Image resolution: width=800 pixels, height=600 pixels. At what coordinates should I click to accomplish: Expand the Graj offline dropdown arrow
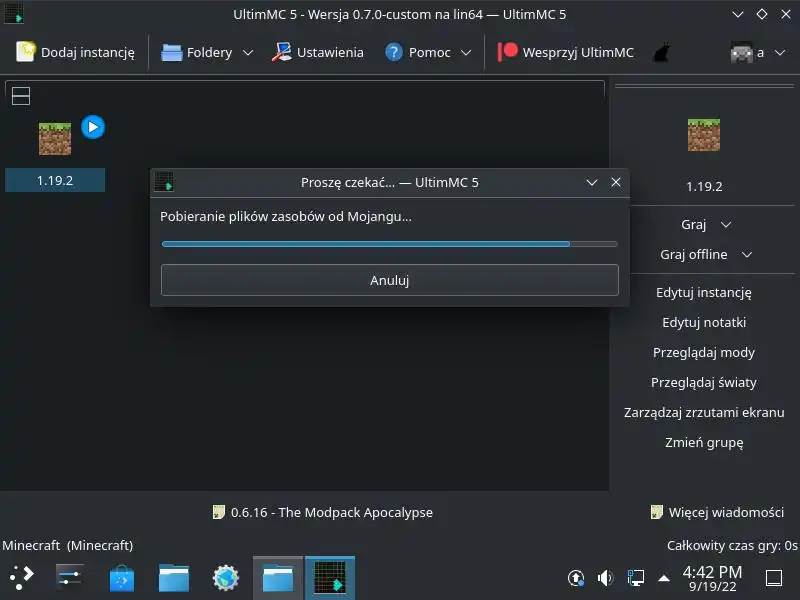pyautogui.click(x=747, y=254)
